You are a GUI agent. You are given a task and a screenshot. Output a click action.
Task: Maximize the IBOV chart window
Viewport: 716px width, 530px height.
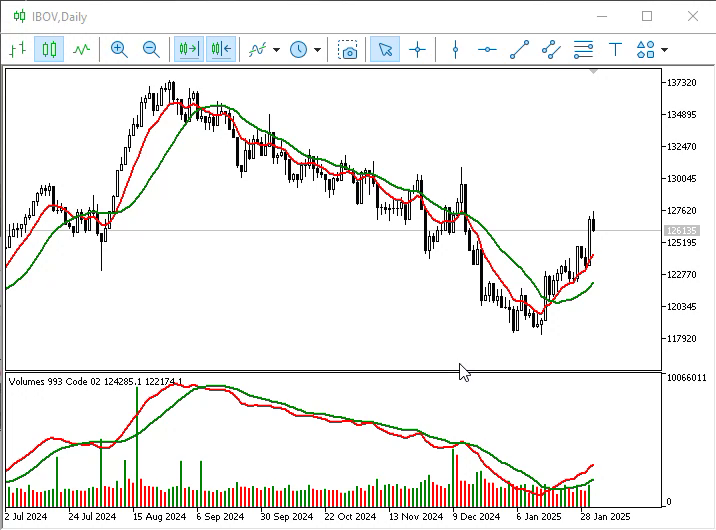[647, 16]
